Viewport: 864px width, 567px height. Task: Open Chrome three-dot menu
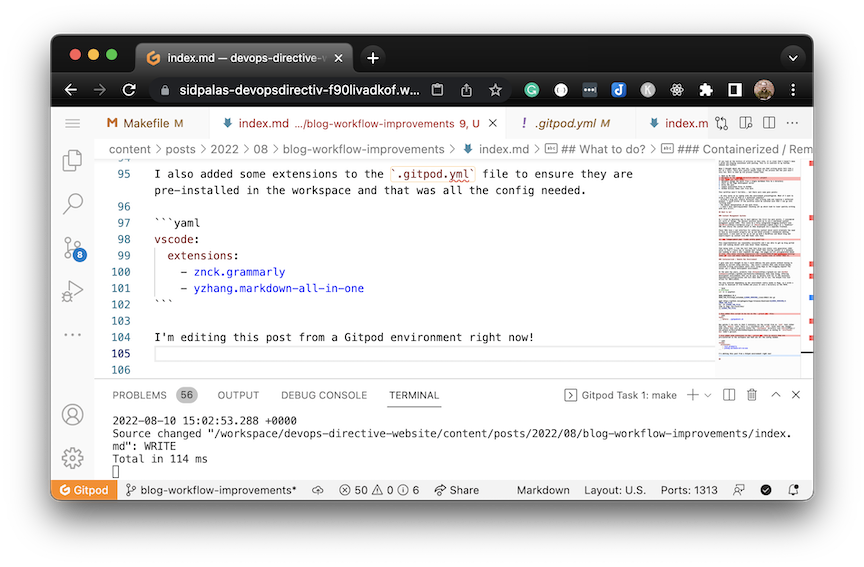(793, 90)
